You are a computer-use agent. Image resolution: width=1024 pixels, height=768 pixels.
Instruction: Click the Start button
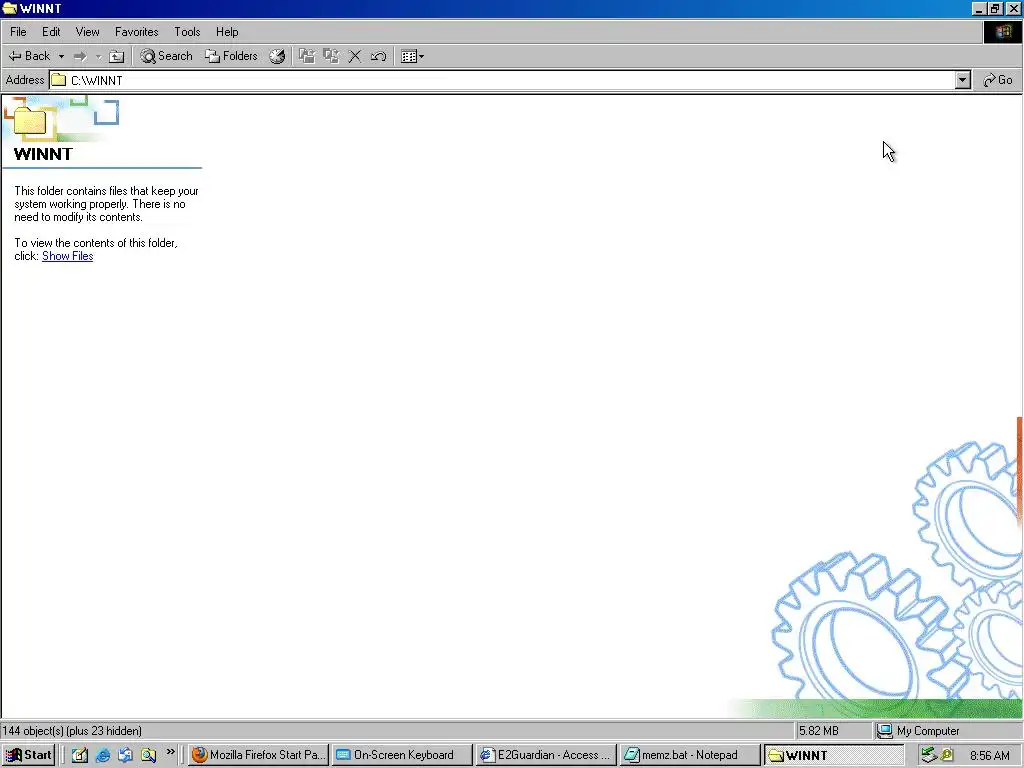tap(29, 755)
